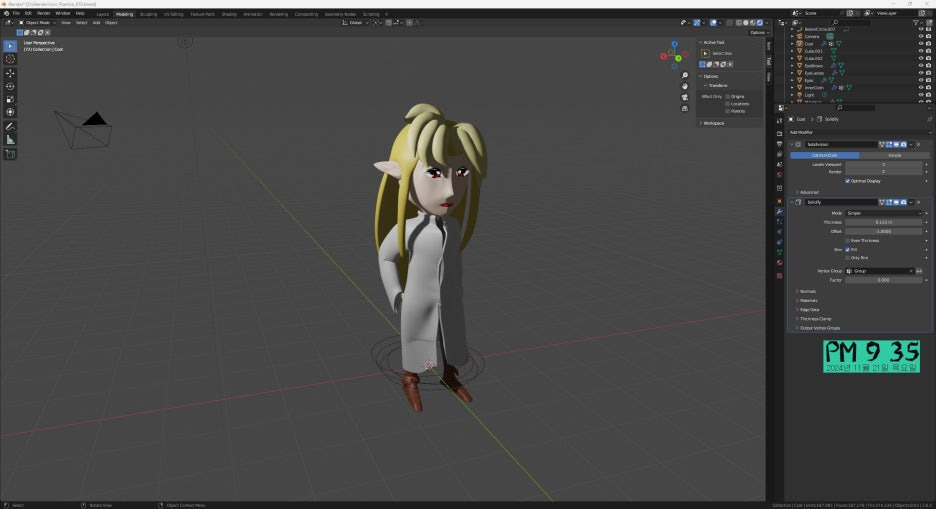Screen dimensions: 936x509
Task: Enable the Only Rim checkbox
Action: [x=848, y=258]
